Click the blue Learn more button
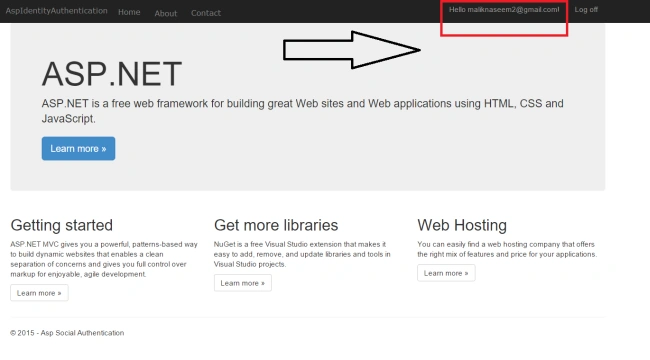This screenshot has width=650, height=360. (78, 148)
